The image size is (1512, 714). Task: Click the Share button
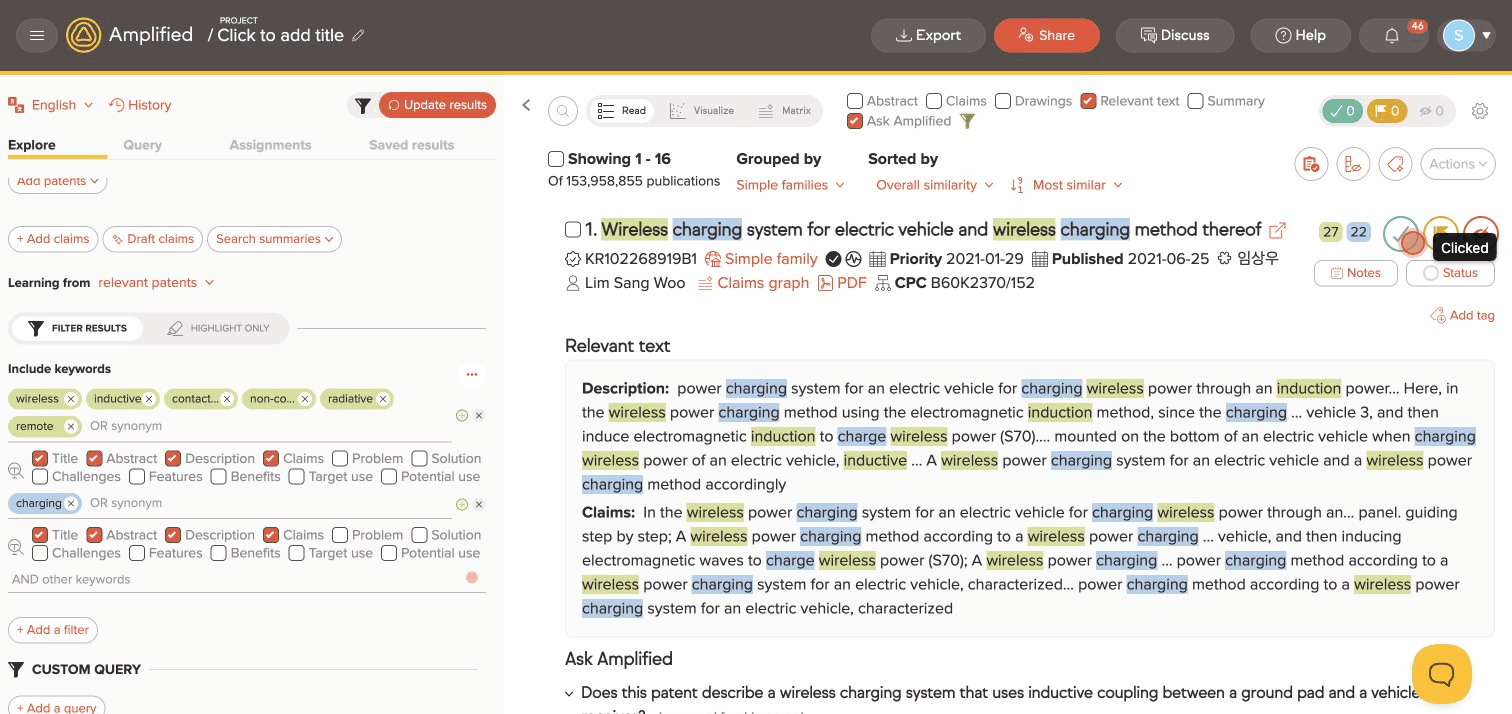(x=1046, y=35)
